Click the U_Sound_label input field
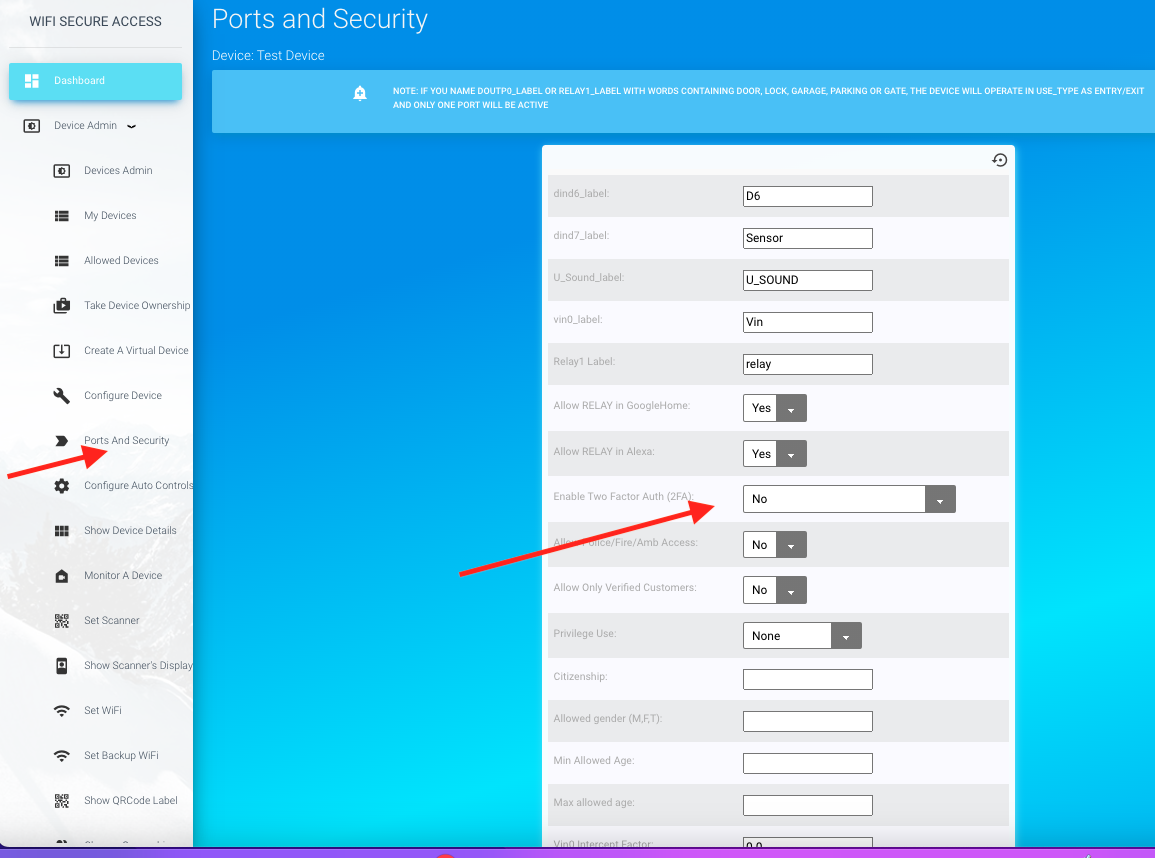Viewport: 1155px width, 858px height. point(808,280)
